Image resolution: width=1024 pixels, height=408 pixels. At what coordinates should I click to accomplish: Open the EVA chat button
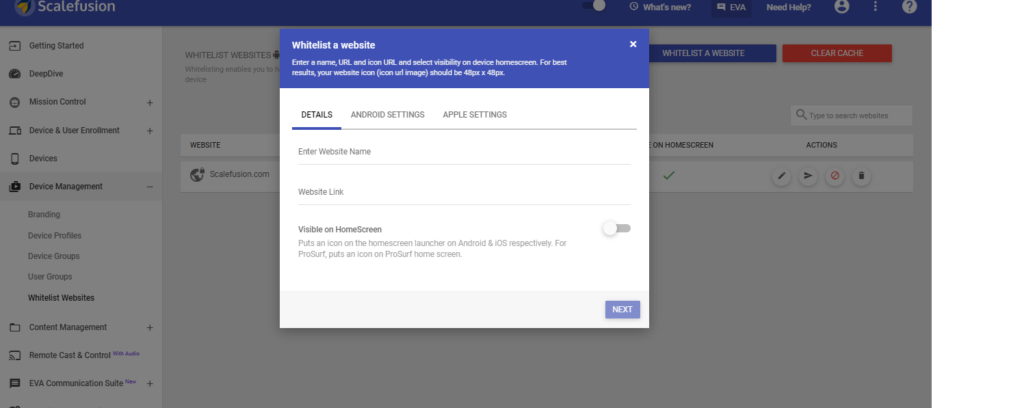click(731, 7)
